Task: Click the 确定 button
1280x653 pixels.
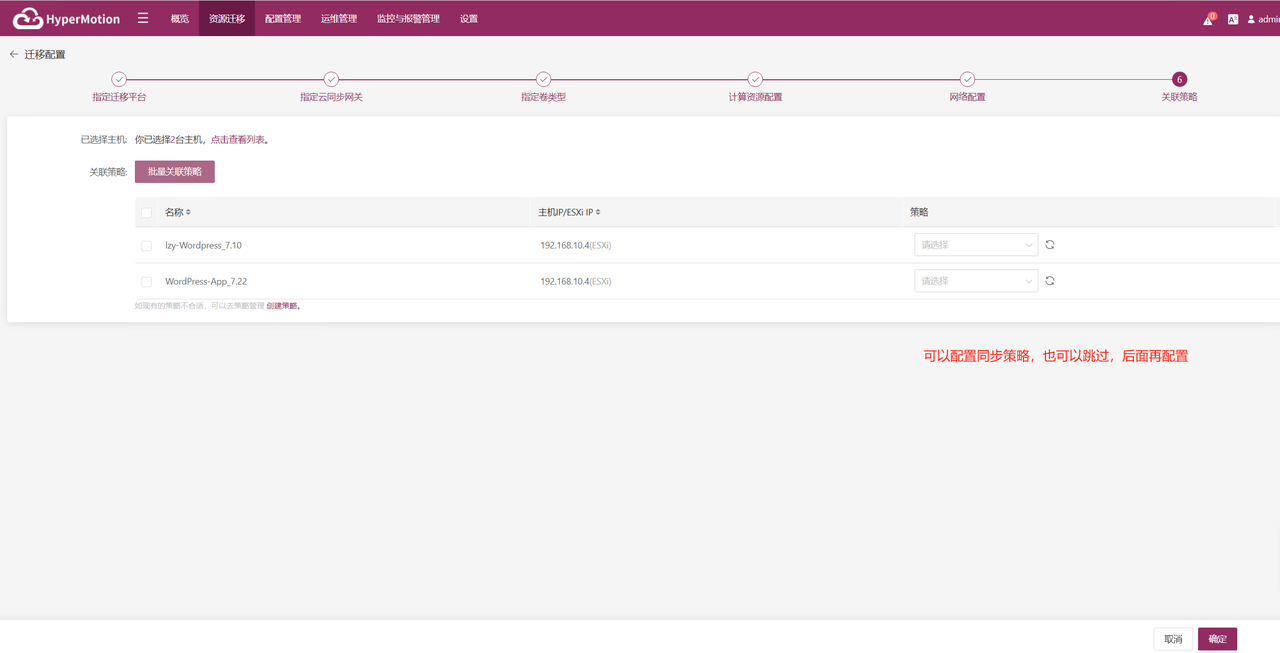Action: [x=1218, y=639]
